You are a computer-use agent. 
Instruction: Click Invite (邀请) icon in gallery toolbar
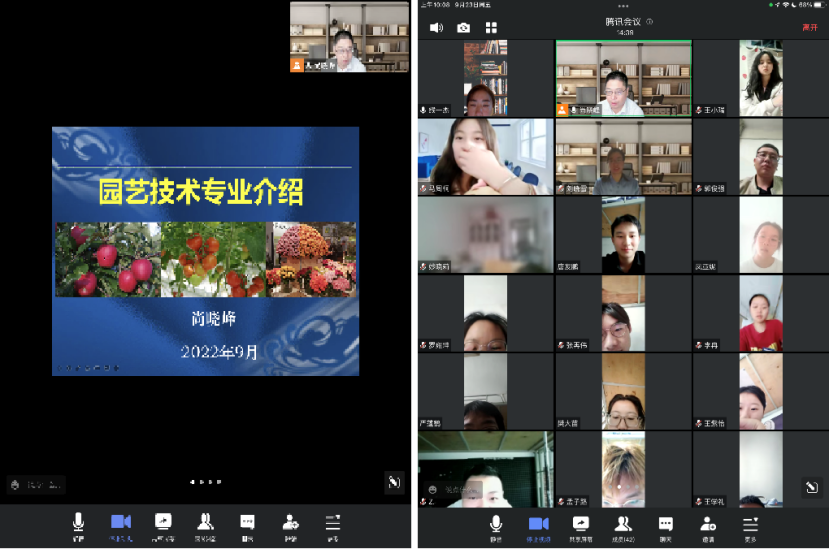[x=707, y=526]
